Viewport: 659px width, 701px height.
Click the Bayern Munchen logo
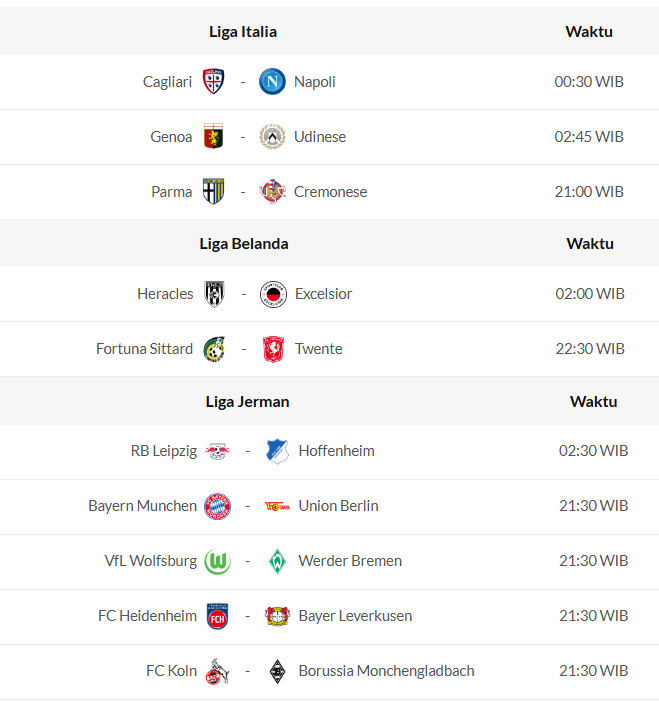point(217,506)
